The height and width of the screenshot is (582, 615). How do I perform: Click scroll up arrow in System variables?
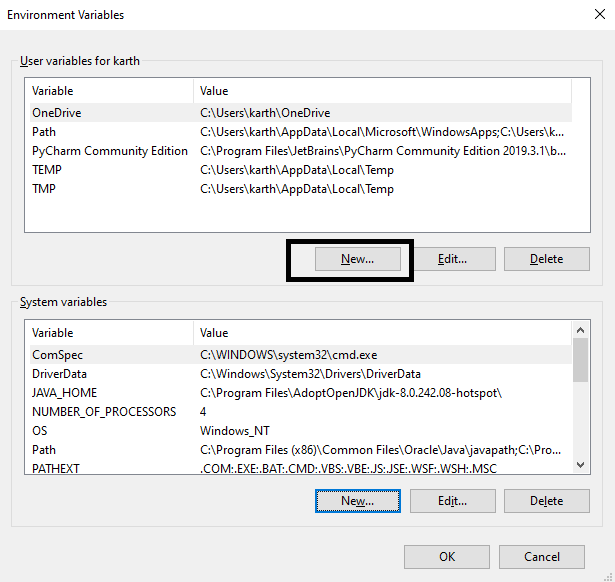coord(580,330)
